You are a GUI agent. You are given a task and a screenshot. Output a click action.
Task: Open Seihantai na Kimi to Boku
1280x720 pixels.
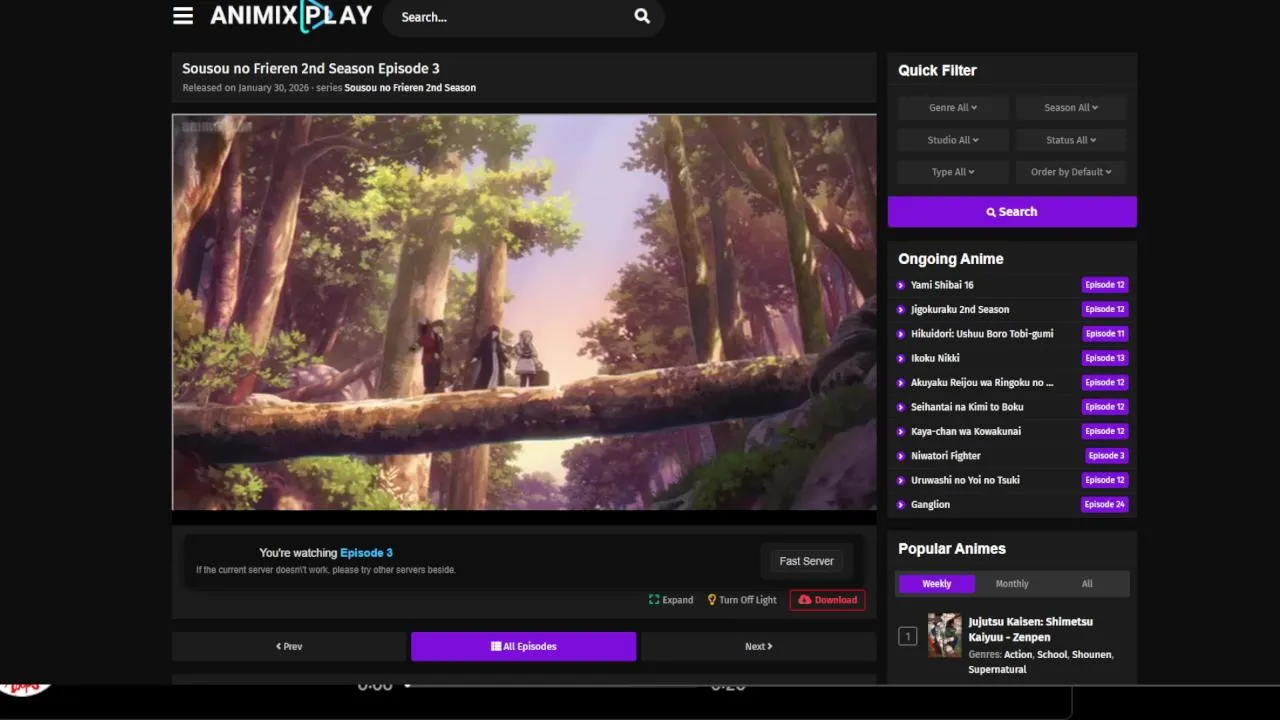[x=967, y=407]
